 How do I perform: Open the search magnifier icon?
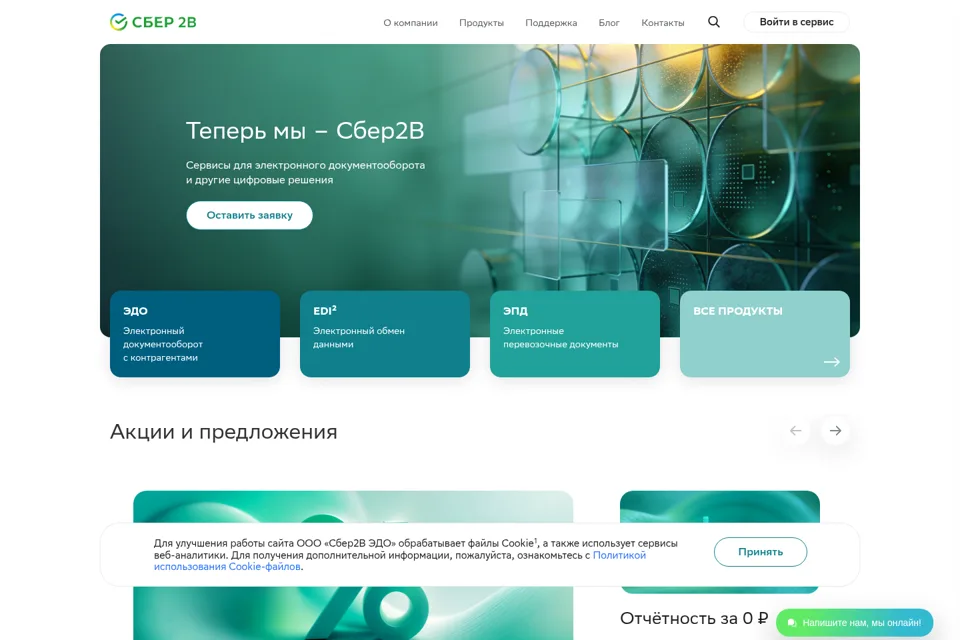pyautogui.click(x=714, y=22)
